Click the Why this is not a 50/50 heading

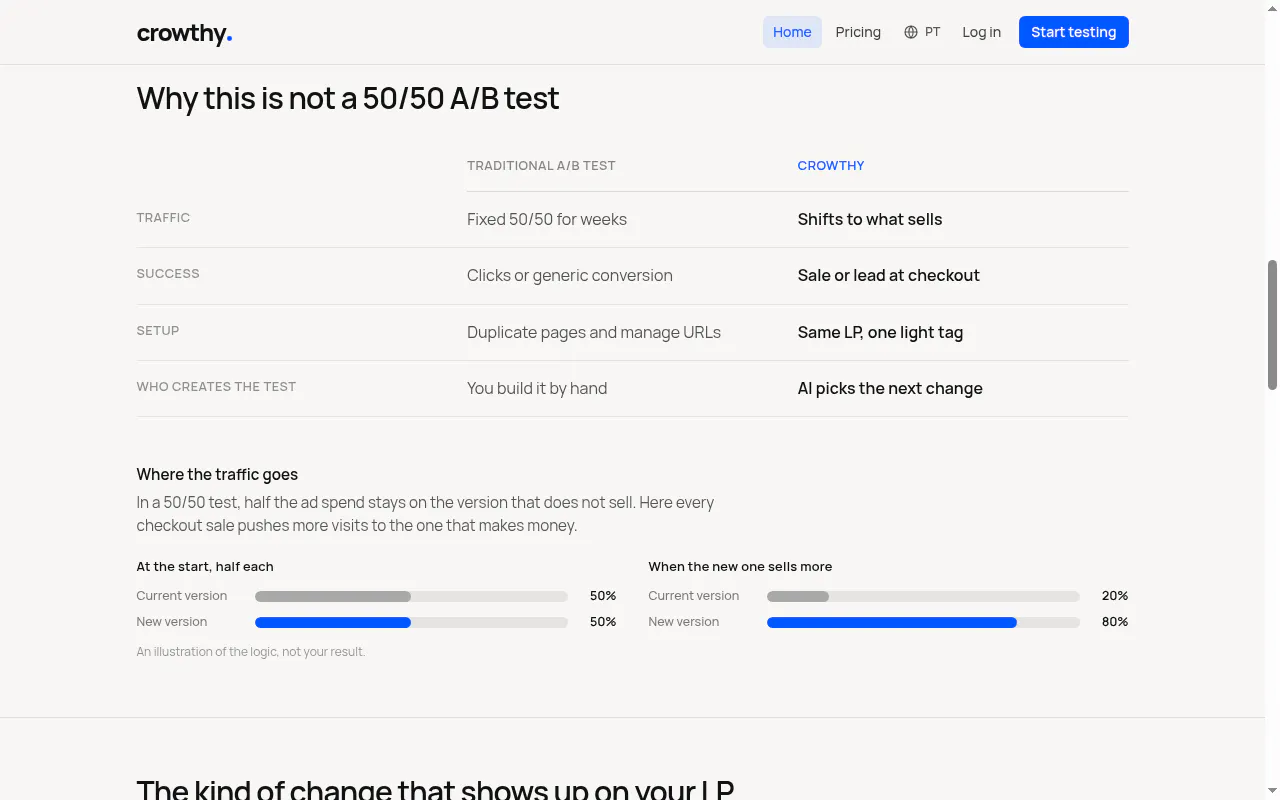pos(348,98)
